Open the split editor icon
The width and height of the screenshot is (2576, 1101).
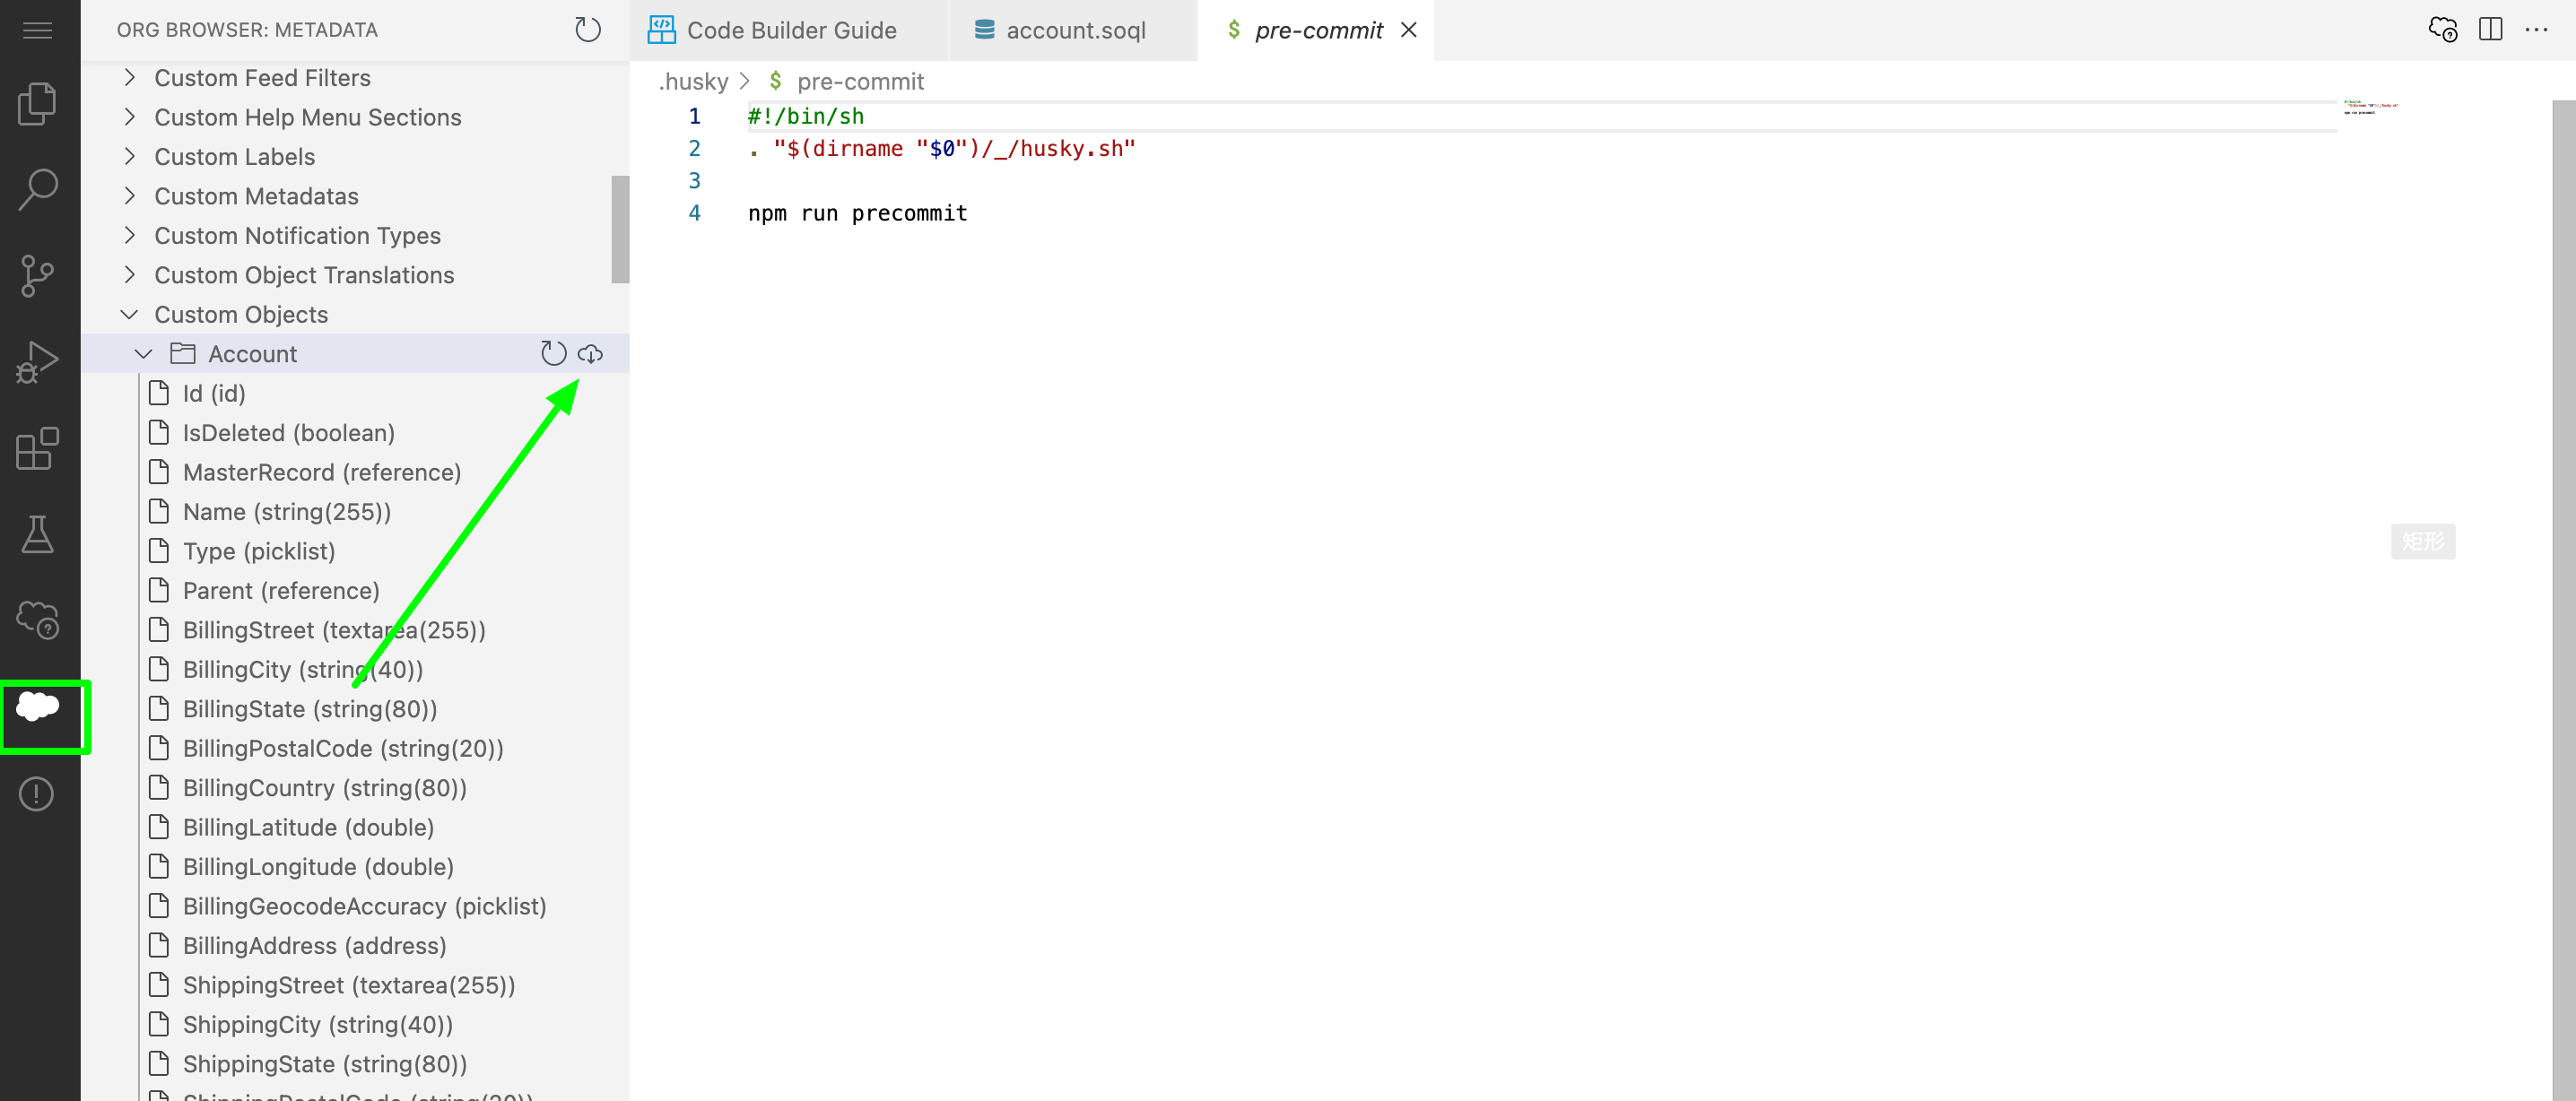point(2492,29)
